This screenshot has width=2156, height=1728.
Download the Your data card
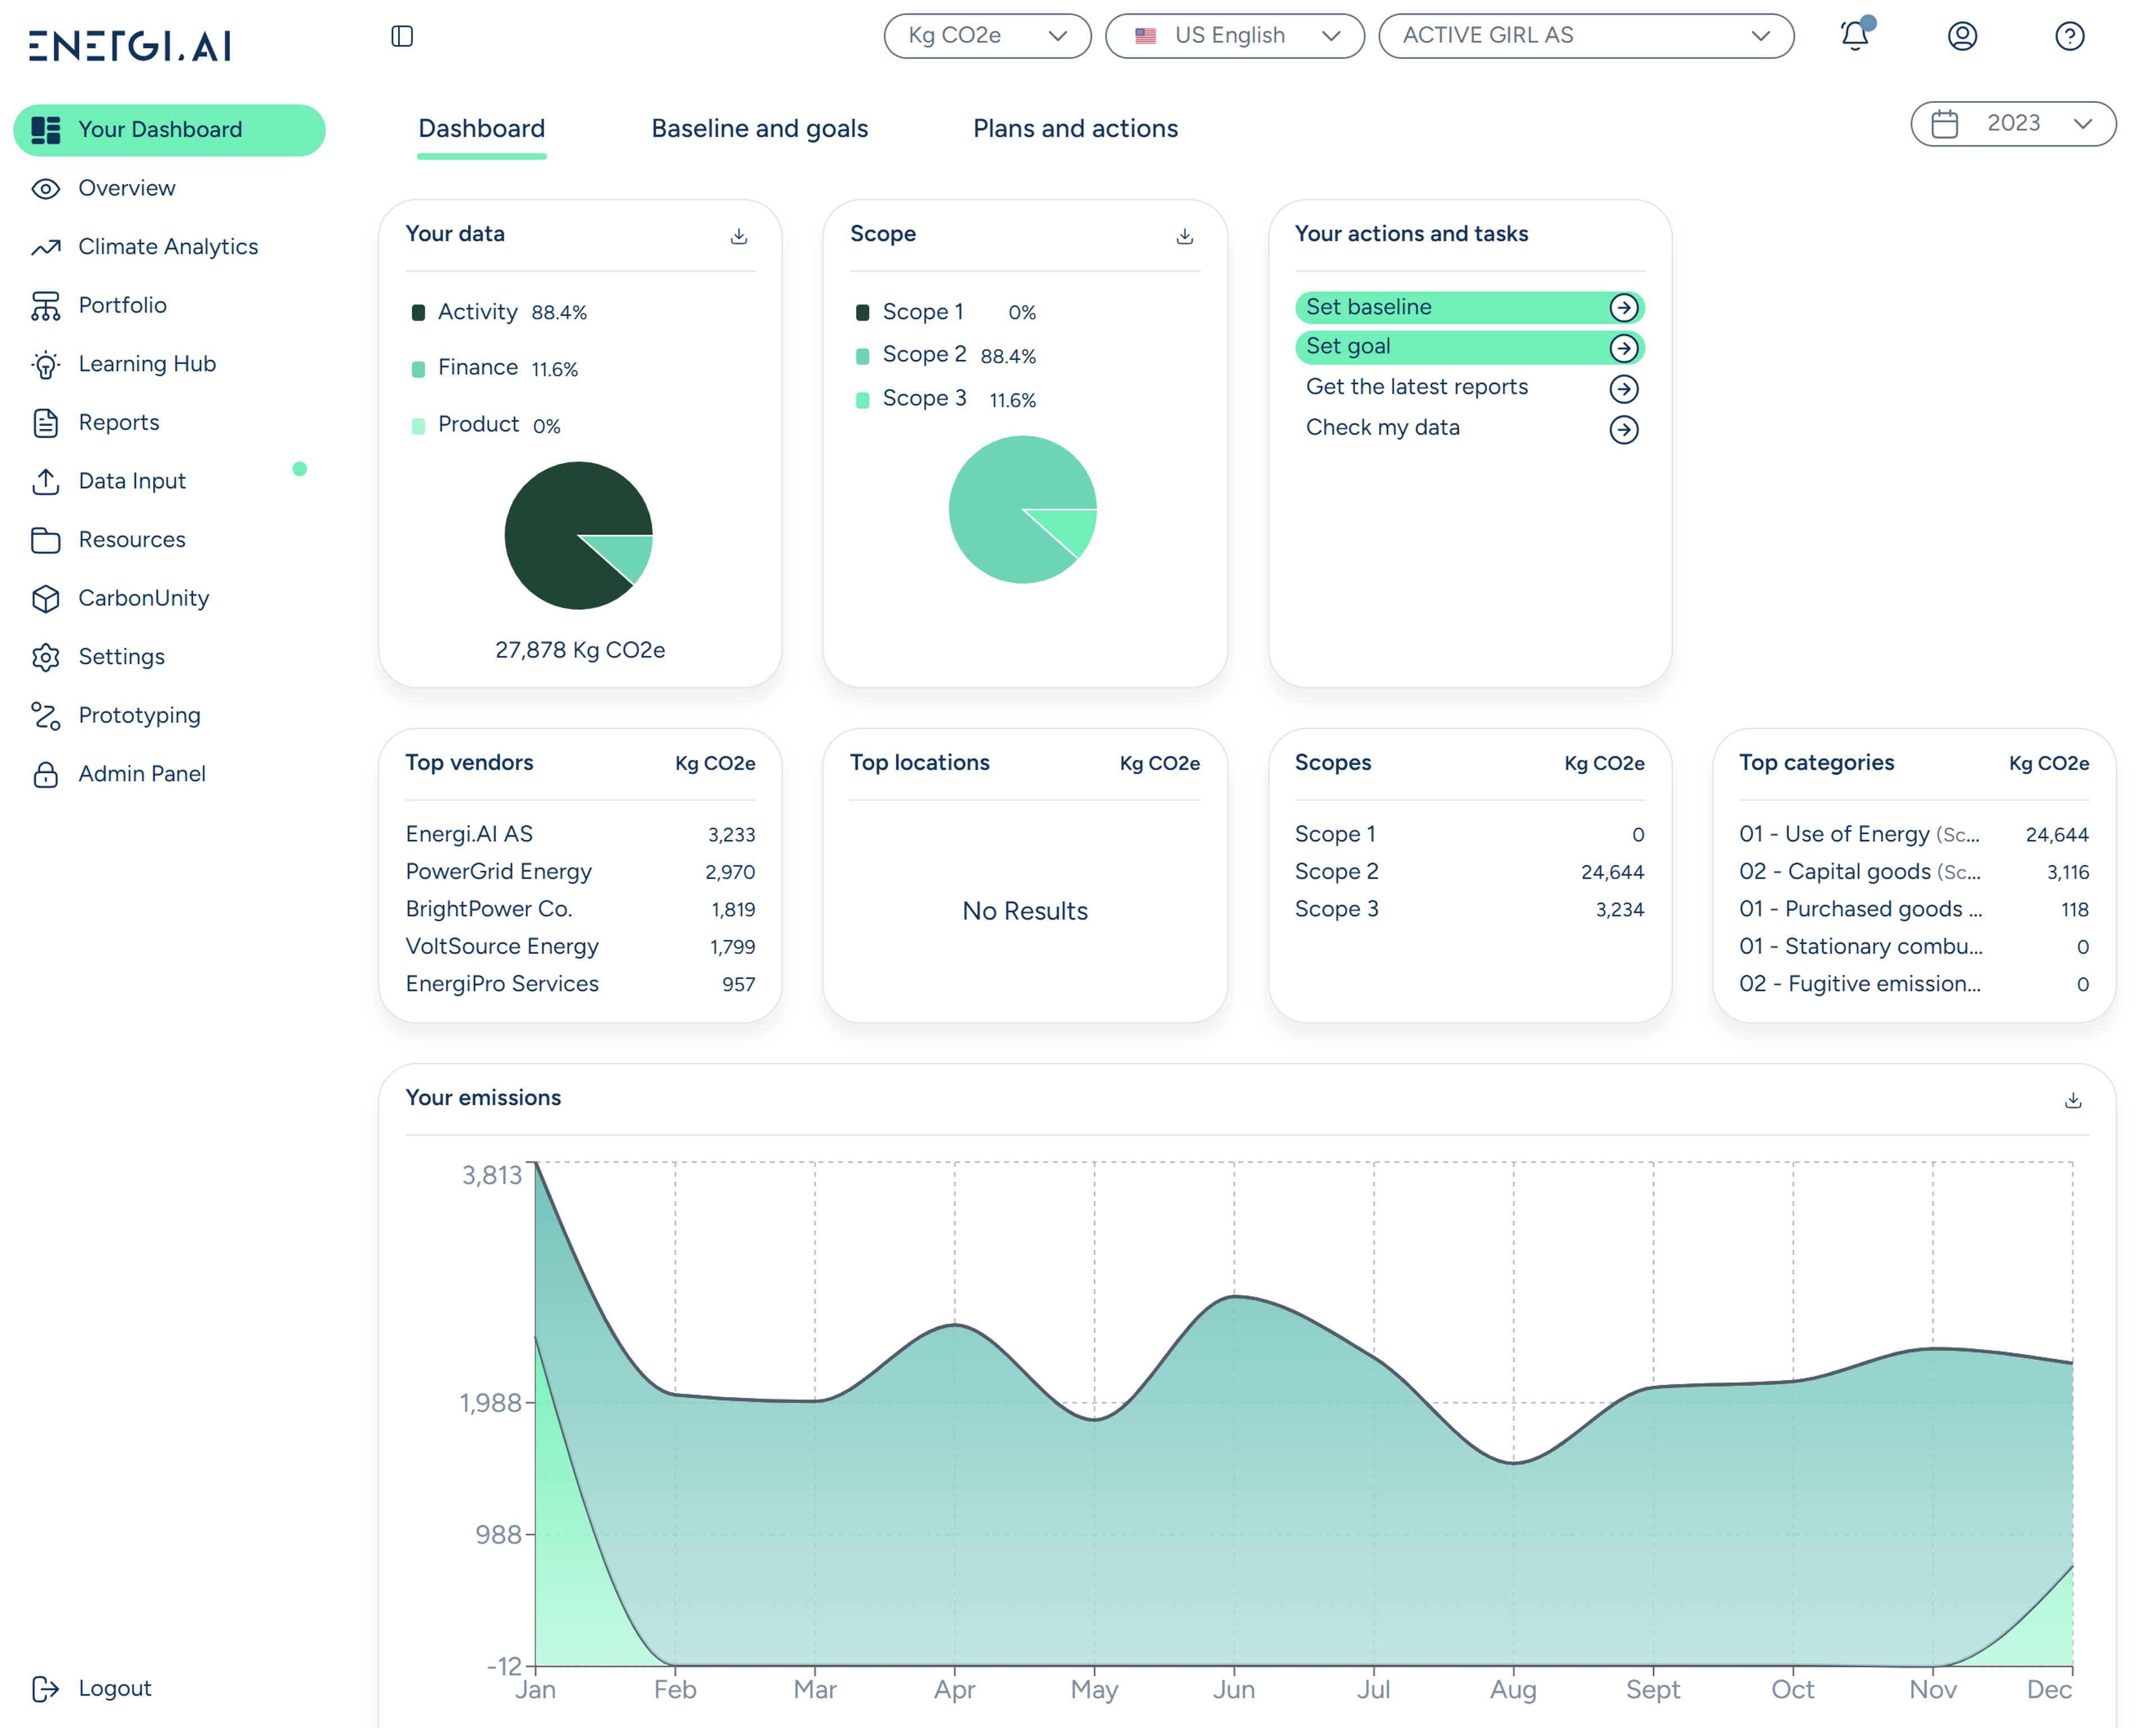(x=739, y=236)
